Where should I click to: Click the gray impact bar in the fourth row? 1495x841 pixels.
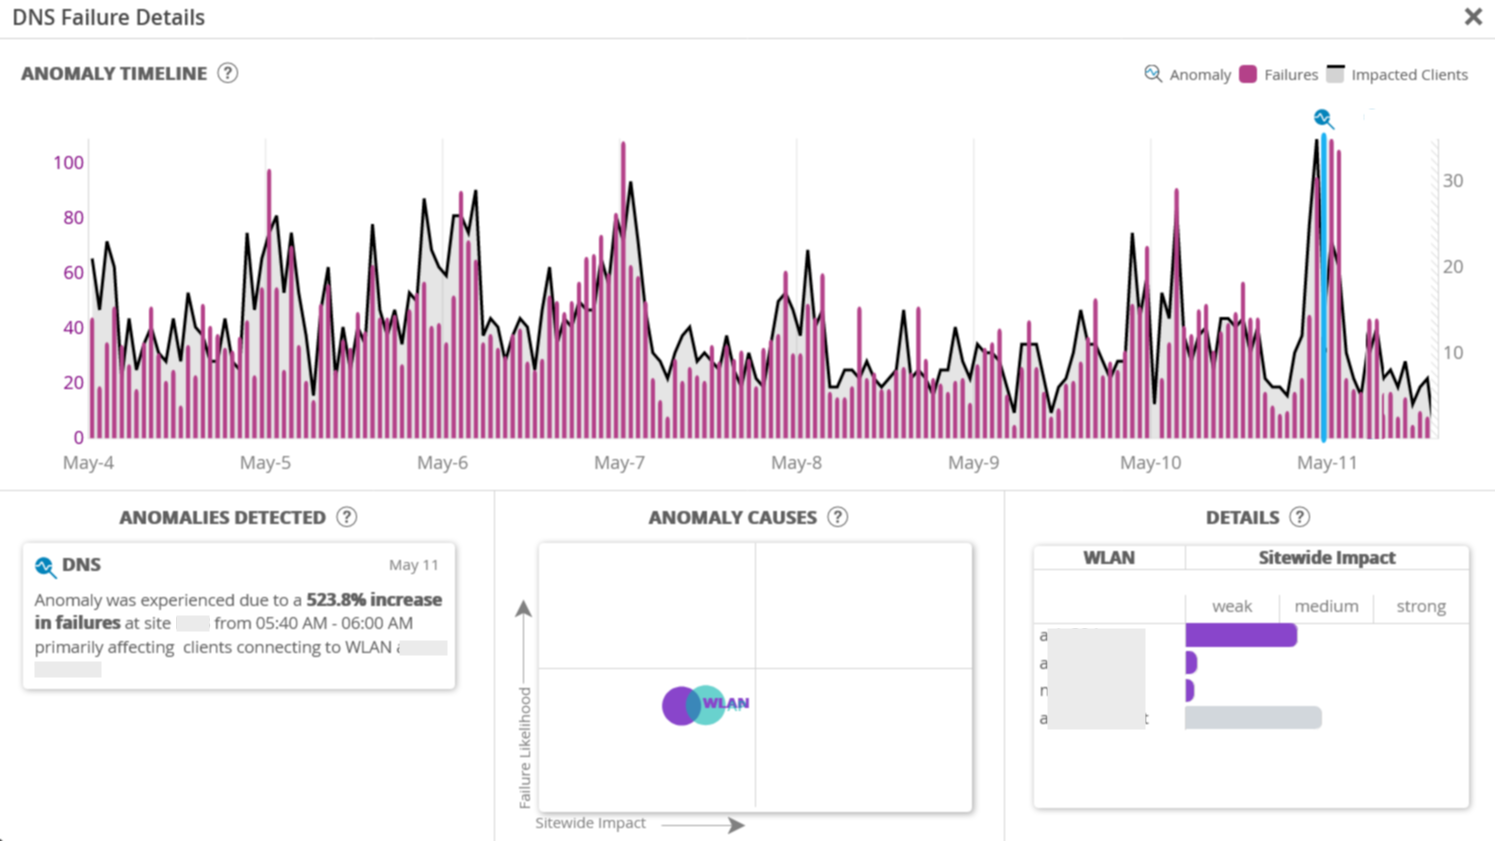1252,717
